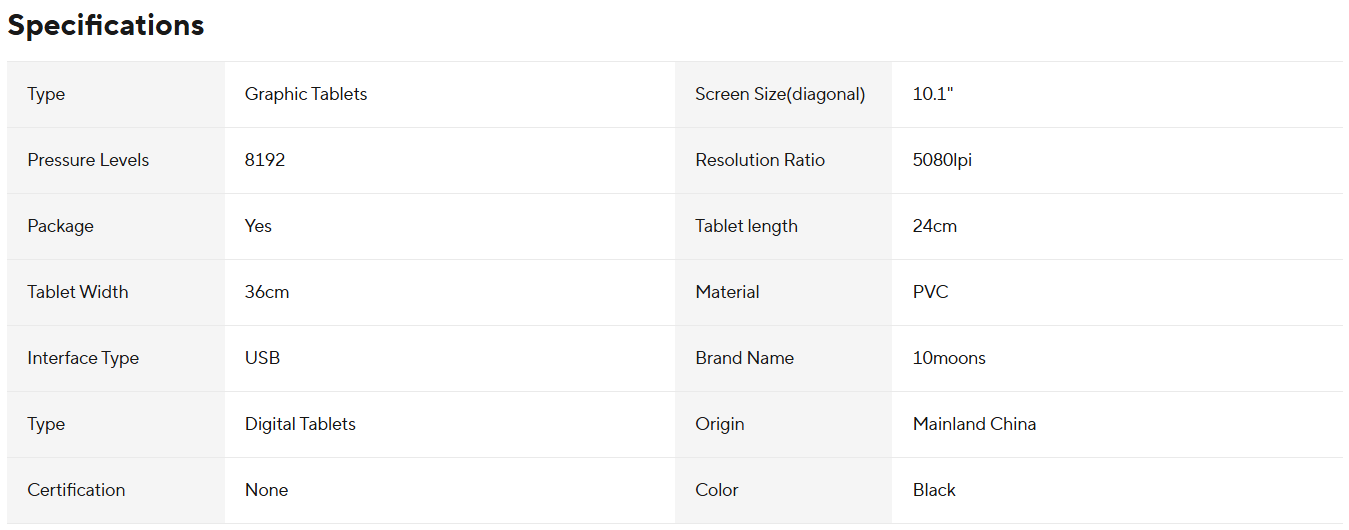This screenshot has width=1349, height=530.
Task: Click the 36cm width value
Action: (x=267, y=292)
